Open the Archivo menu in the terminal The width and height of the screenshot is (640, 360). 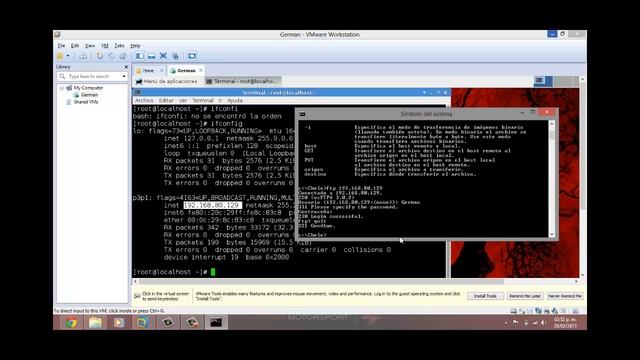tap(144, 100)
